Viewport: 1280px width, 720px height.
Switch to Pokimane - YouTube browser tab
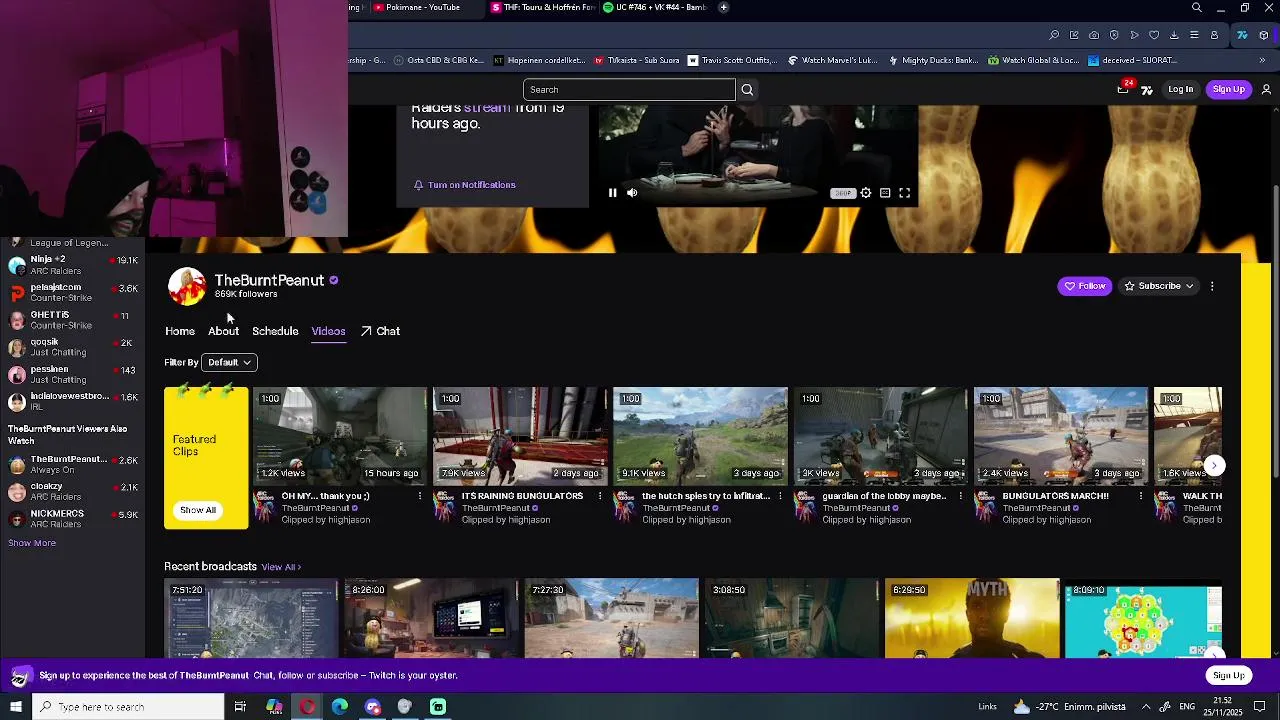422,7
